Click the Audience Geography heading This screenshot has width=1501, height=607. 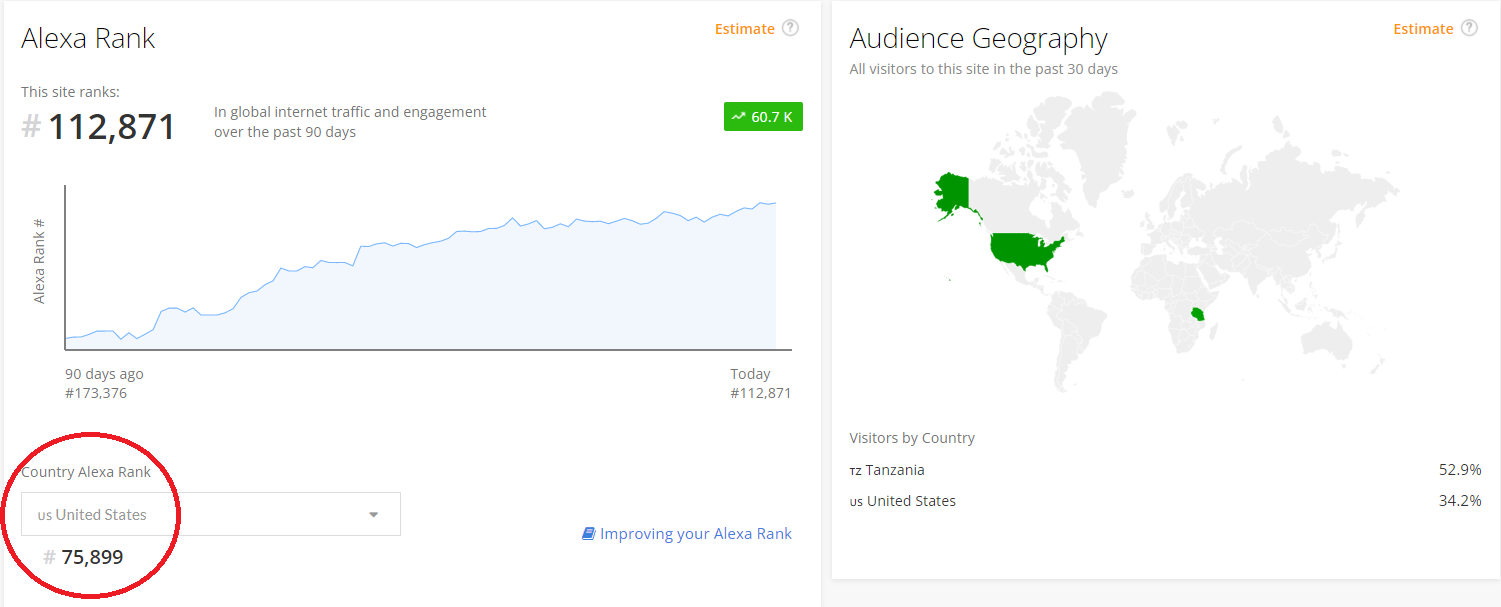[978, 39]
